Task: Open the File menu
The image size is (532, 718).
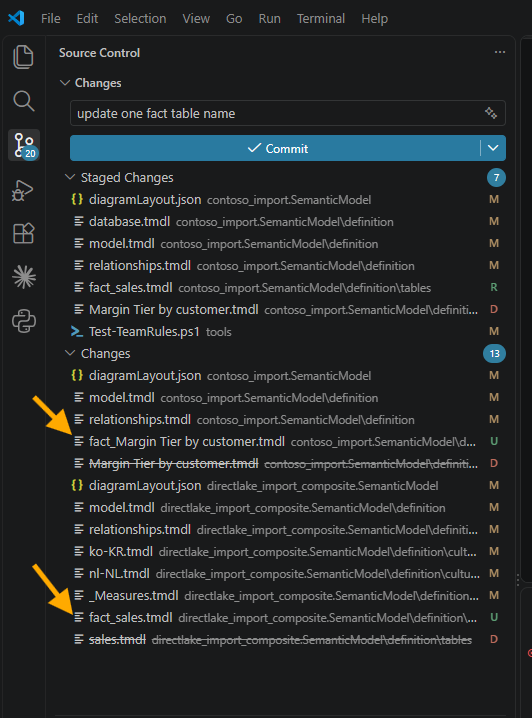Action: pyautogui.click(x=50, y=18)
